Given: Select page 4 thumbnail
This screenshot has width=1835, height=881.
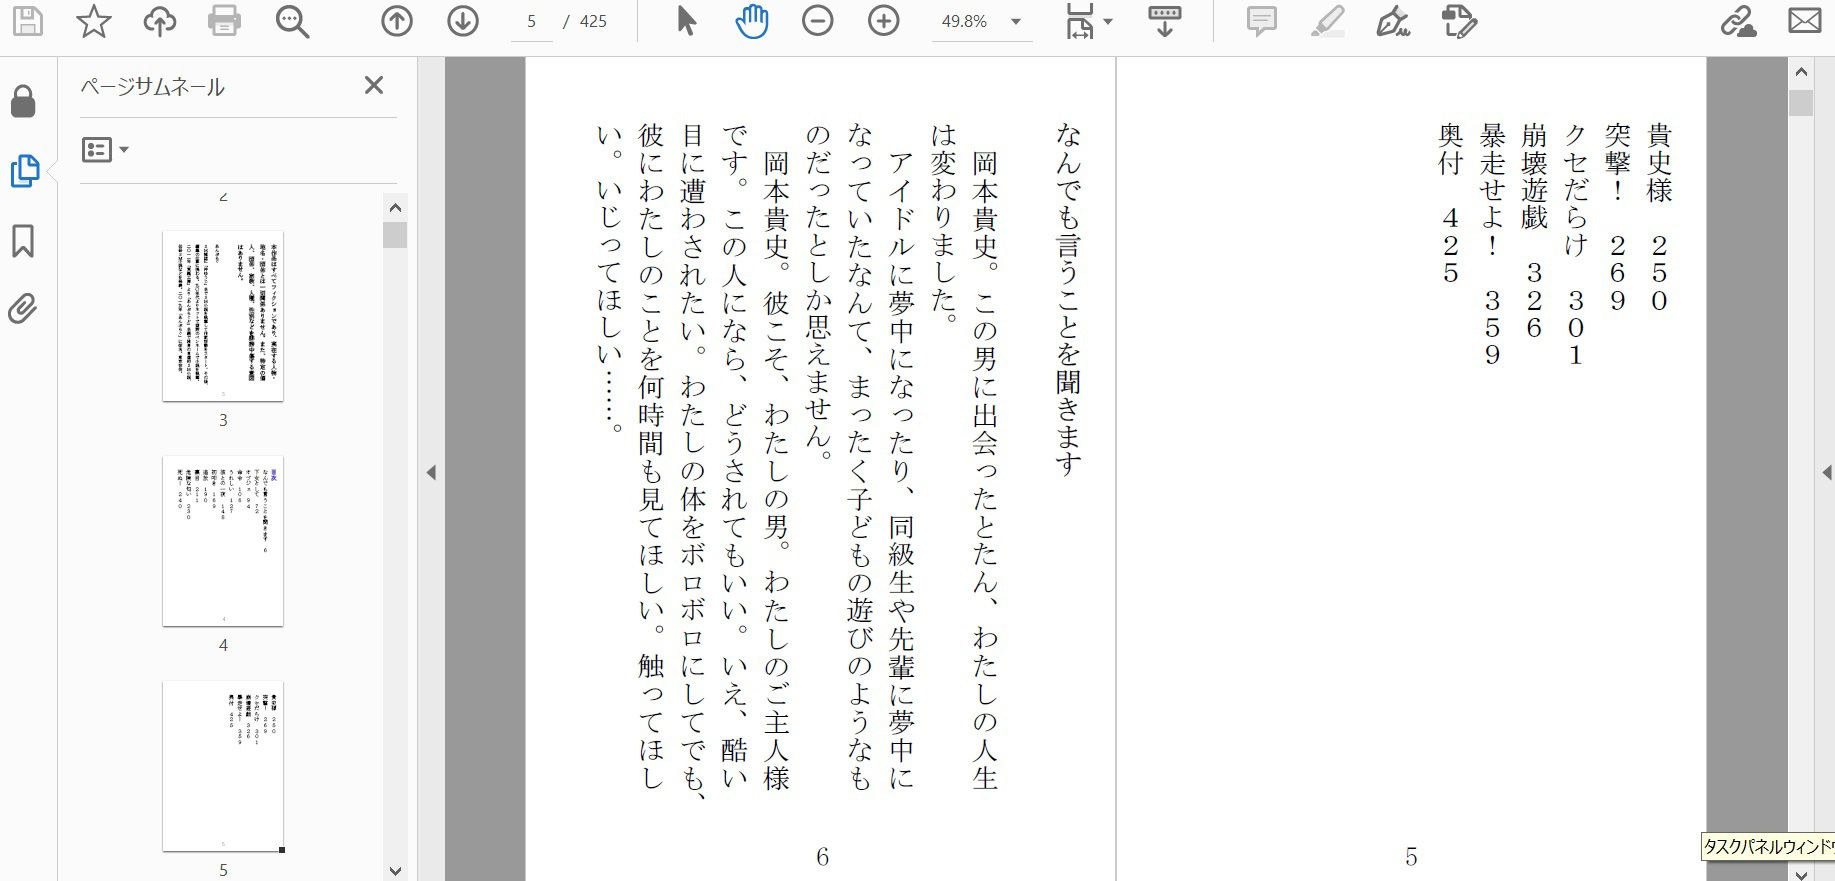Looking at the screenshot, I should pos(223,541).
